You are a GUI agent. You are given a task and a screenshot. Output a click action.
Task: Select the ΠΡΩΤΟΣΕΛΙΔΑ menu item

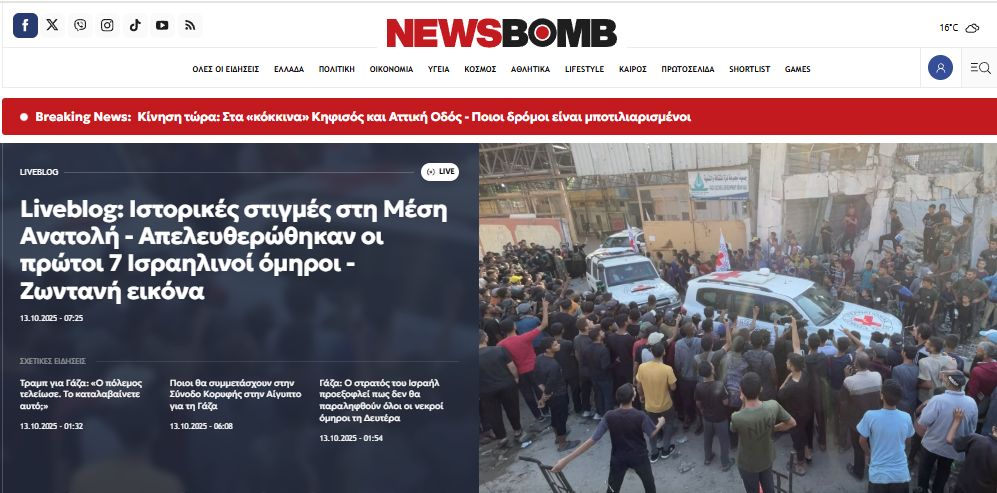pyautogui.click(x=688, y=69)
